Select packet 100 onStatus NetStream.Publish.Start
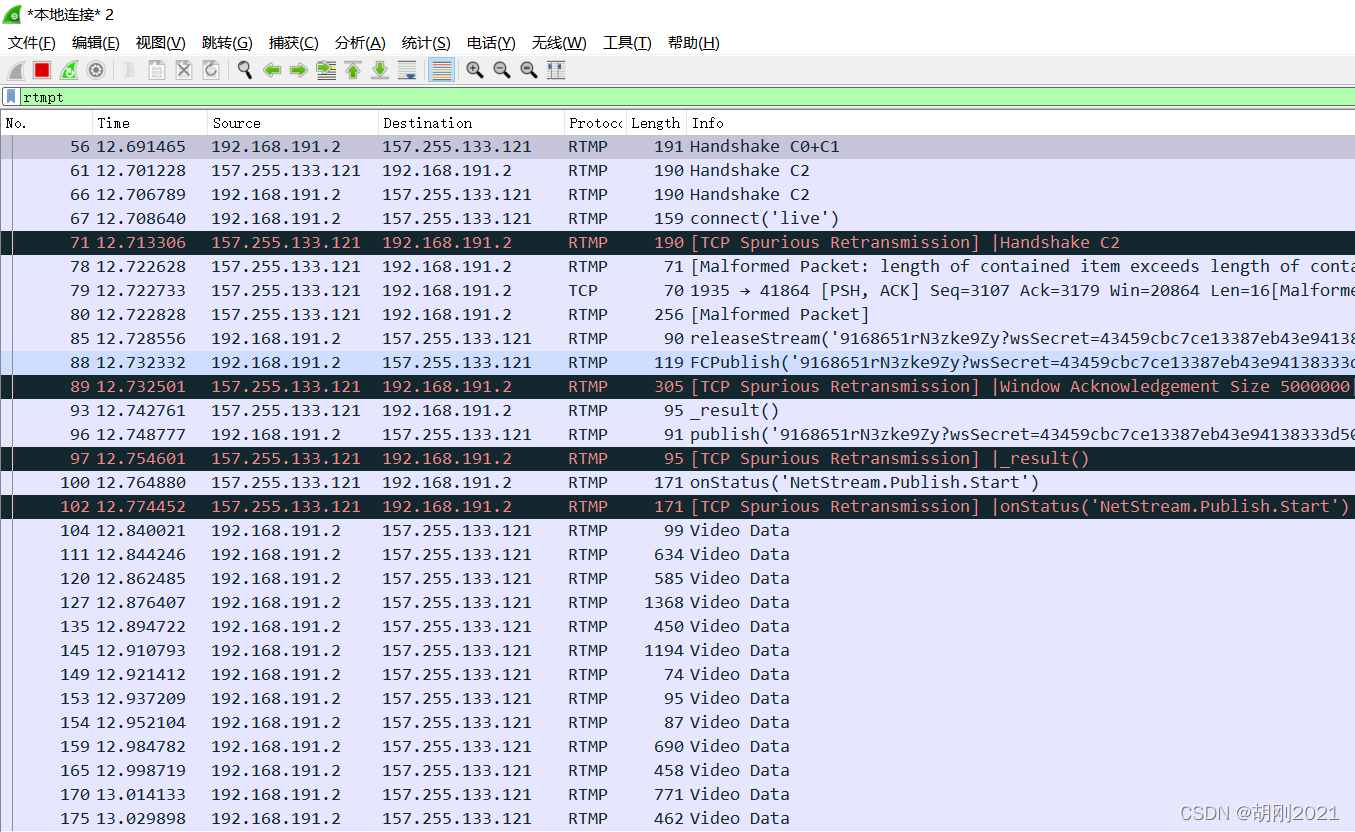 click(677, 483)
